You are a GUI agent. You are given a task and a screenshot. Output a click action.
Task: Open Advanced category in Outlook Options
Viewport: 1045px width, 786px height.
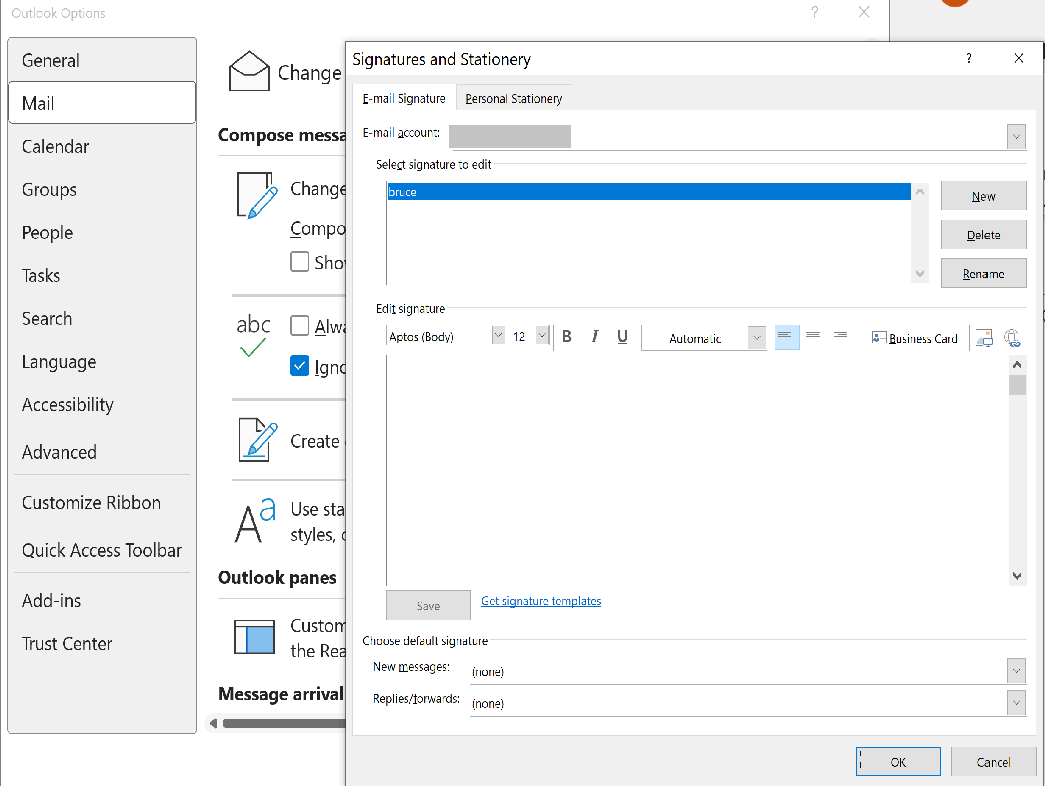click(102, 452)
